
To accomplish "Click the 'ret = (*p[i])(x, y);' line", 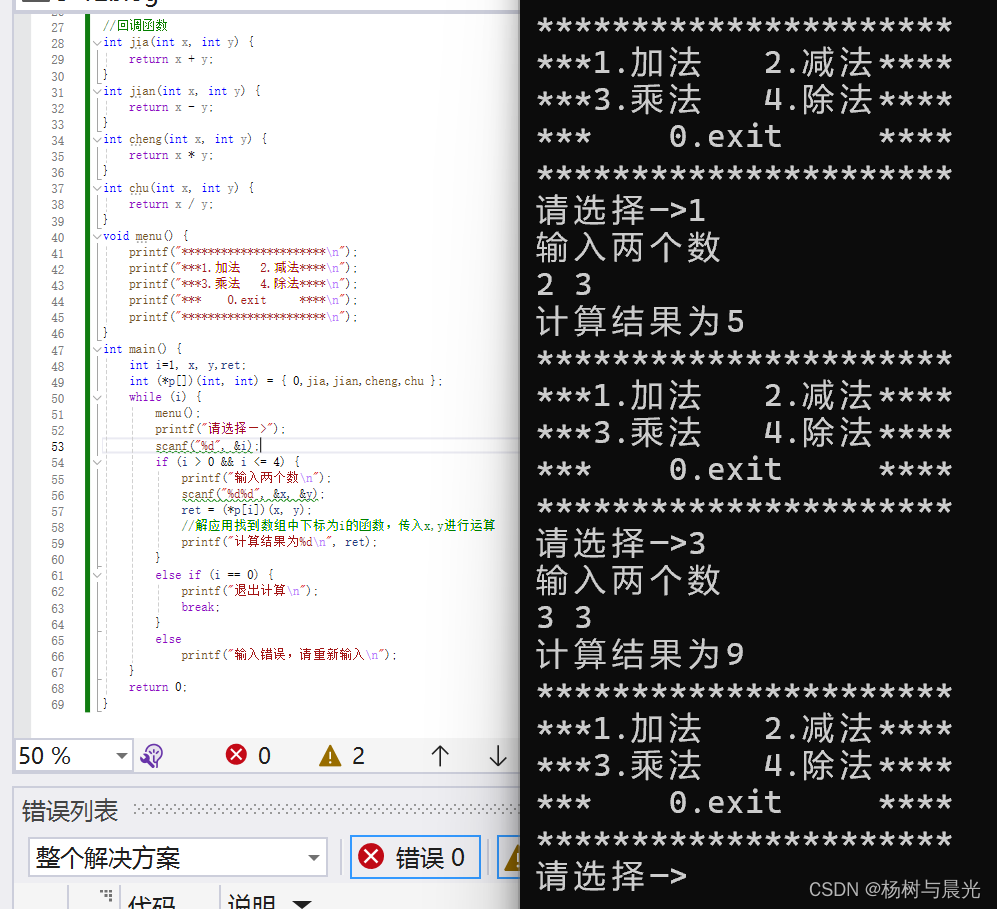I will pos(247,510).
